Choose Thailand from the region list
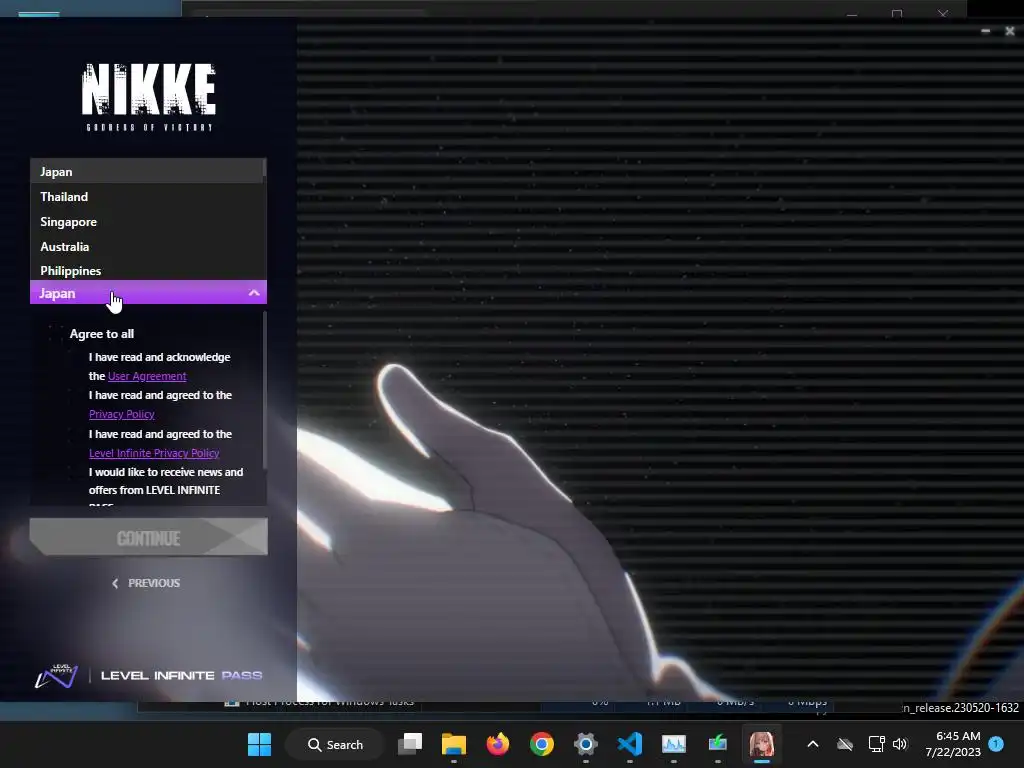The width and height of the screenshot is (1024, 768). 146,197
